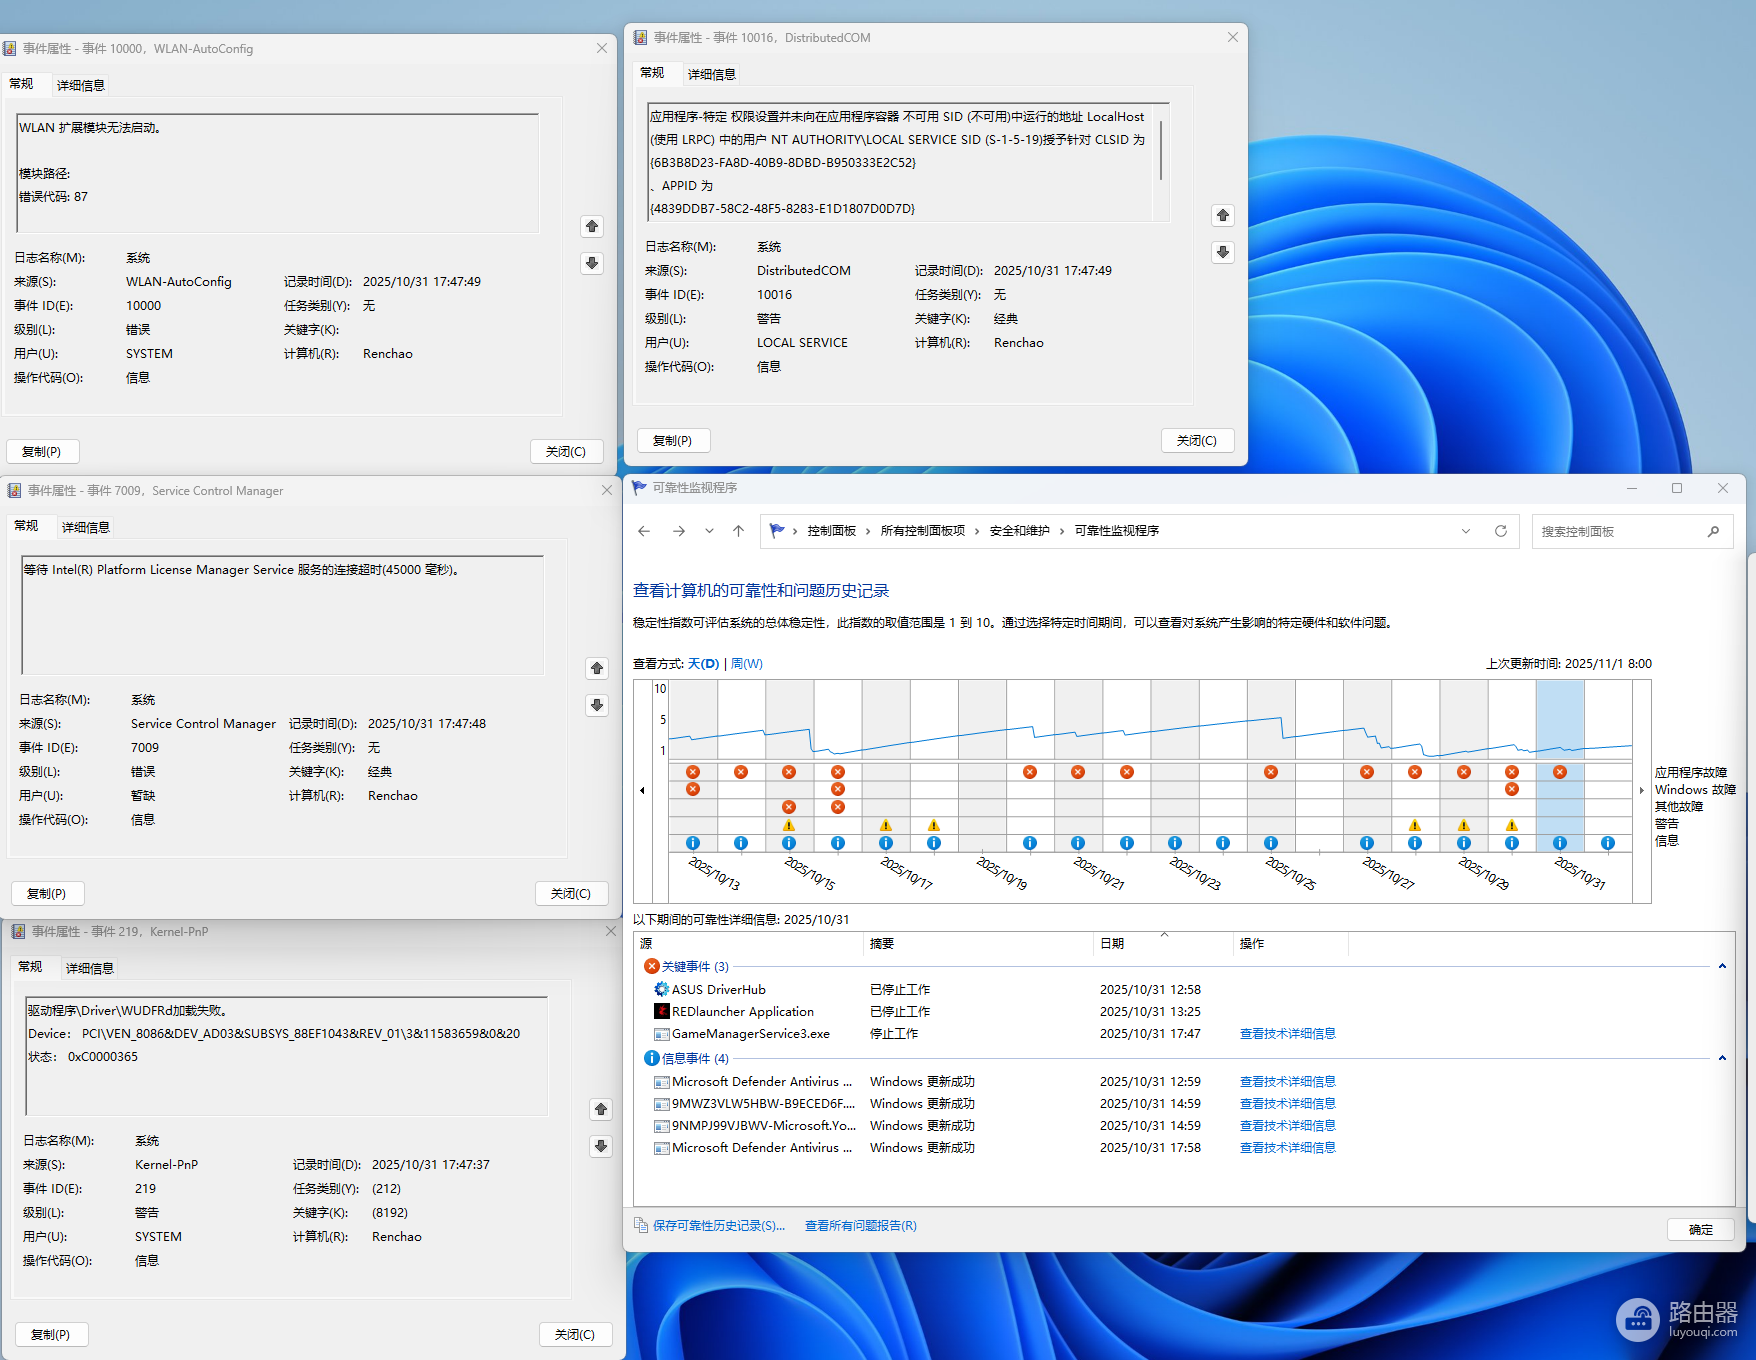The height and width of the screenshot is (1360, 1756).
Task: Click the information icon on 2025/10/31 column
Action: coord(1560,843)
